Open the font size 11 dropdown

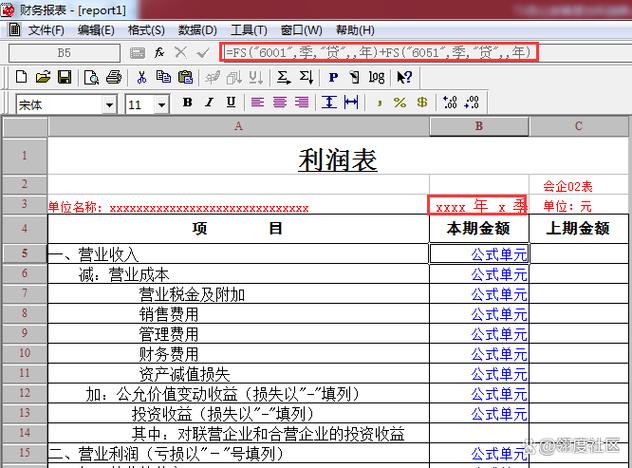click(x=162, y=105)
